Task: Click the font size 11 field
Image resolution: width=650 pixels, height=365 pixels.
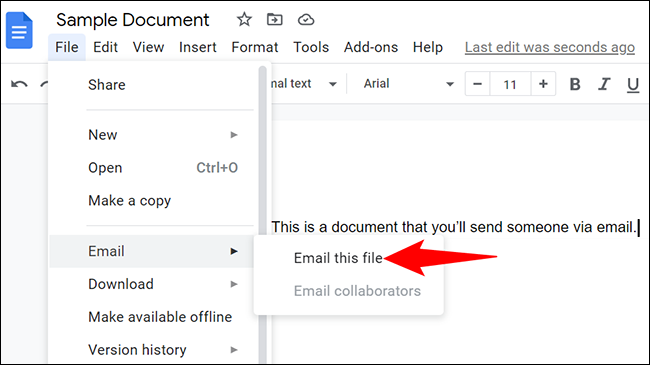Action: [x=510, y=84]
